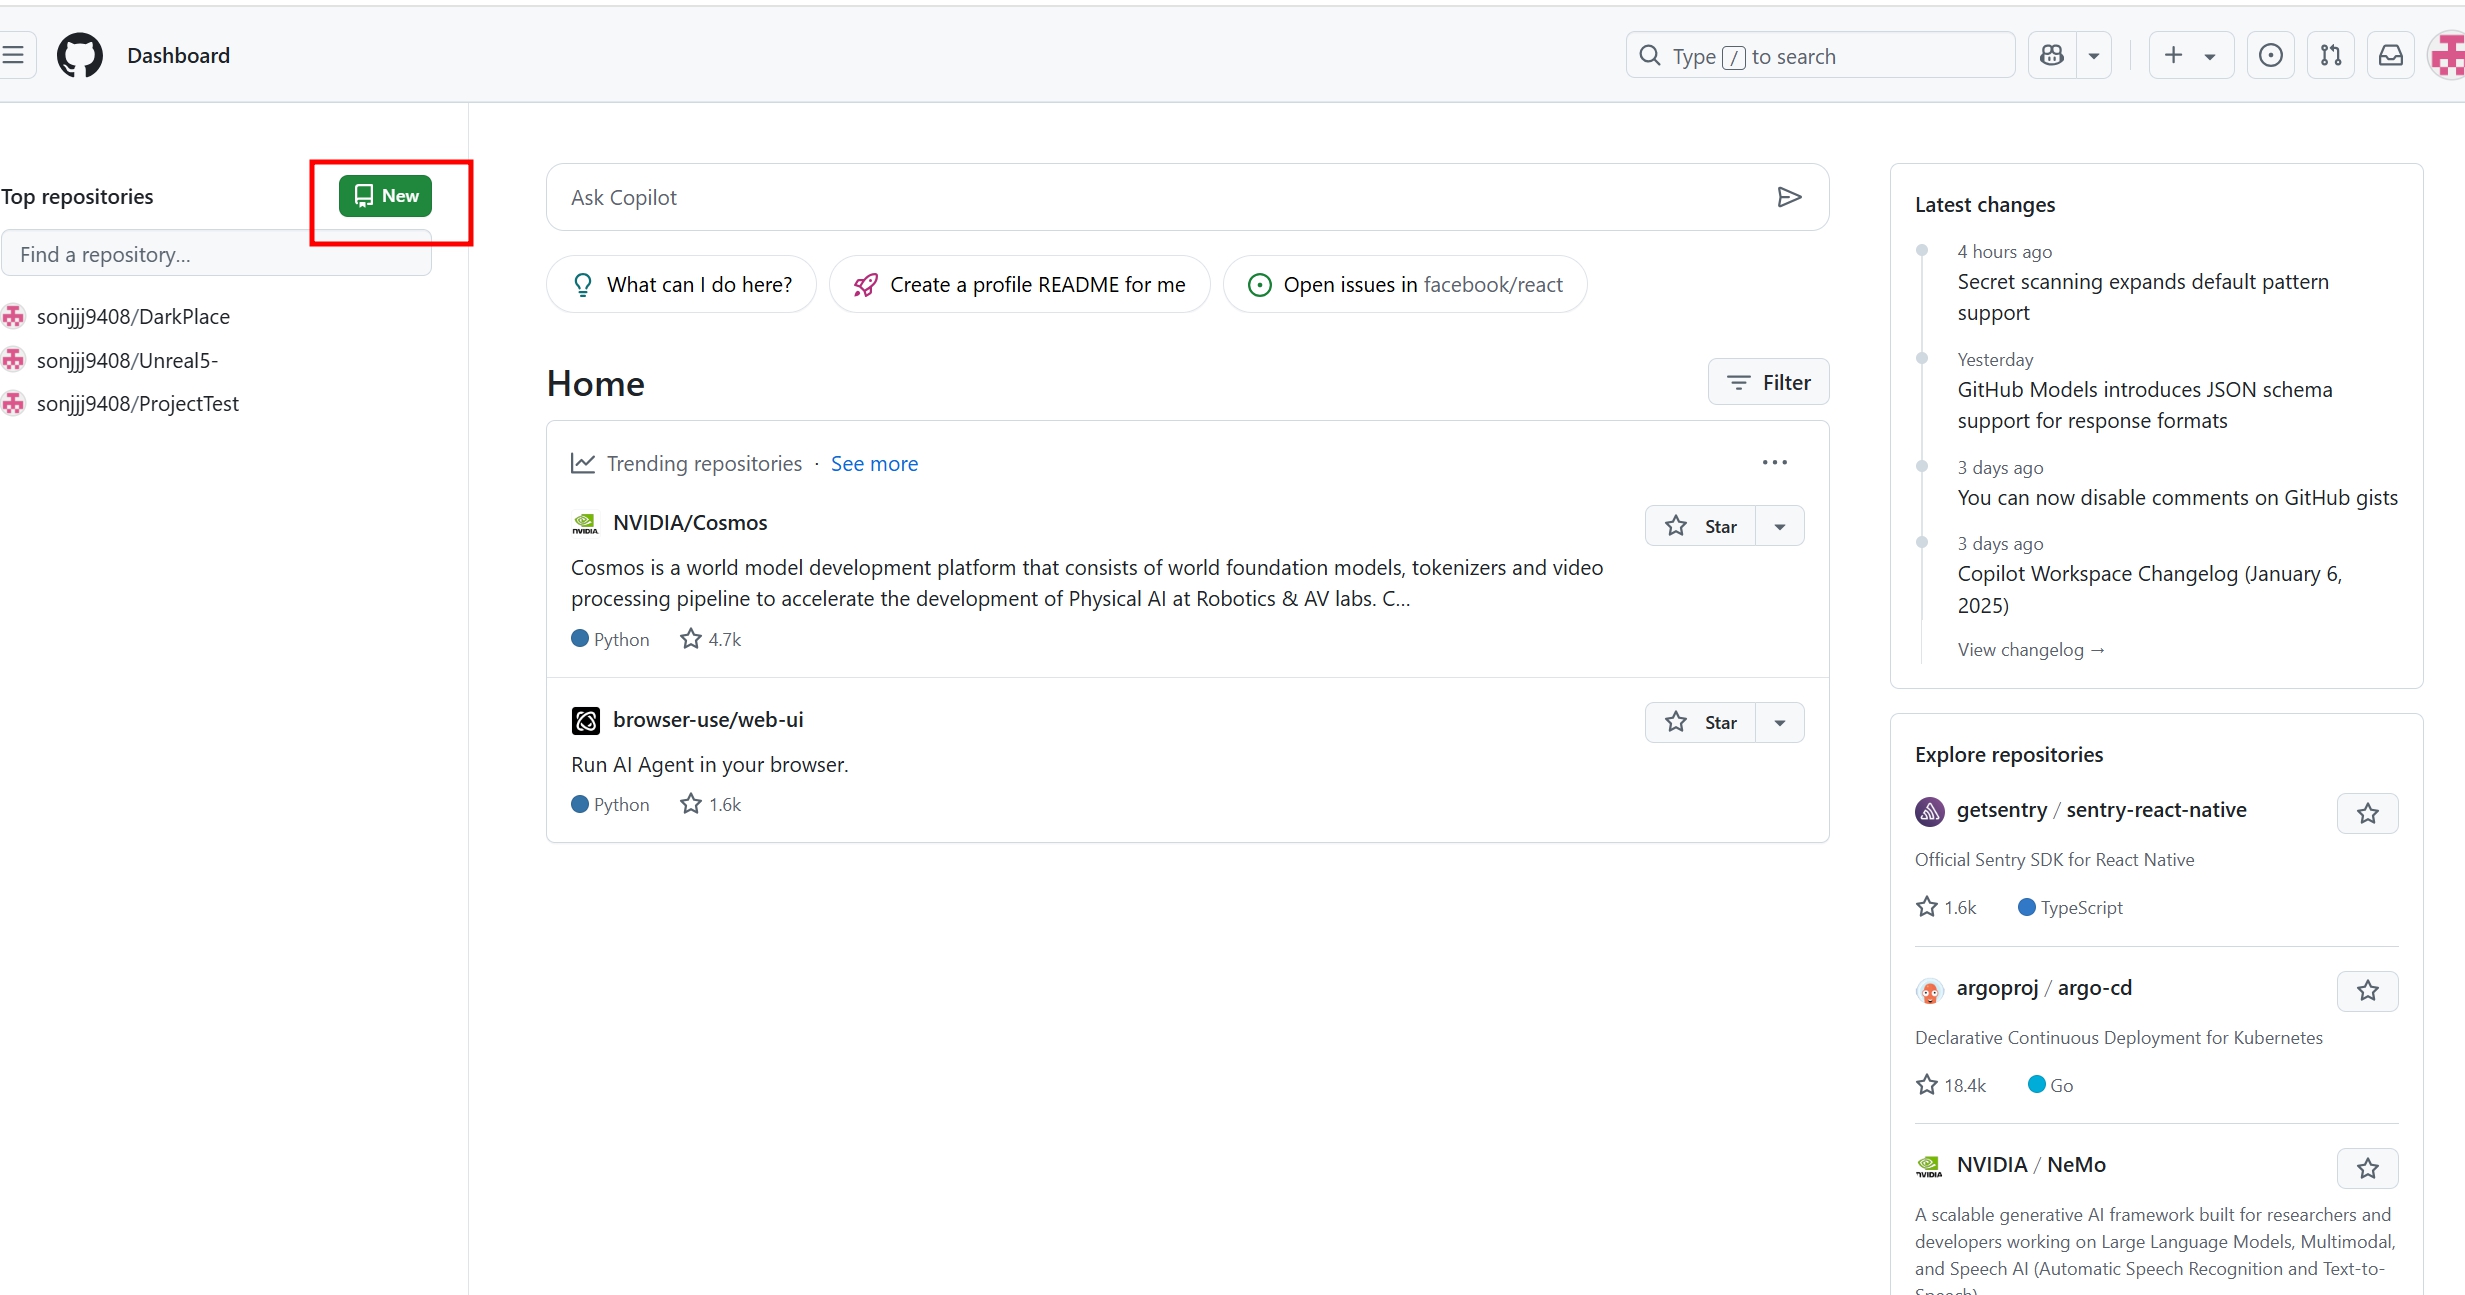2465x1295 pixels.
Task: Follow the View changelog link
Action: (x=2031, y=649)
